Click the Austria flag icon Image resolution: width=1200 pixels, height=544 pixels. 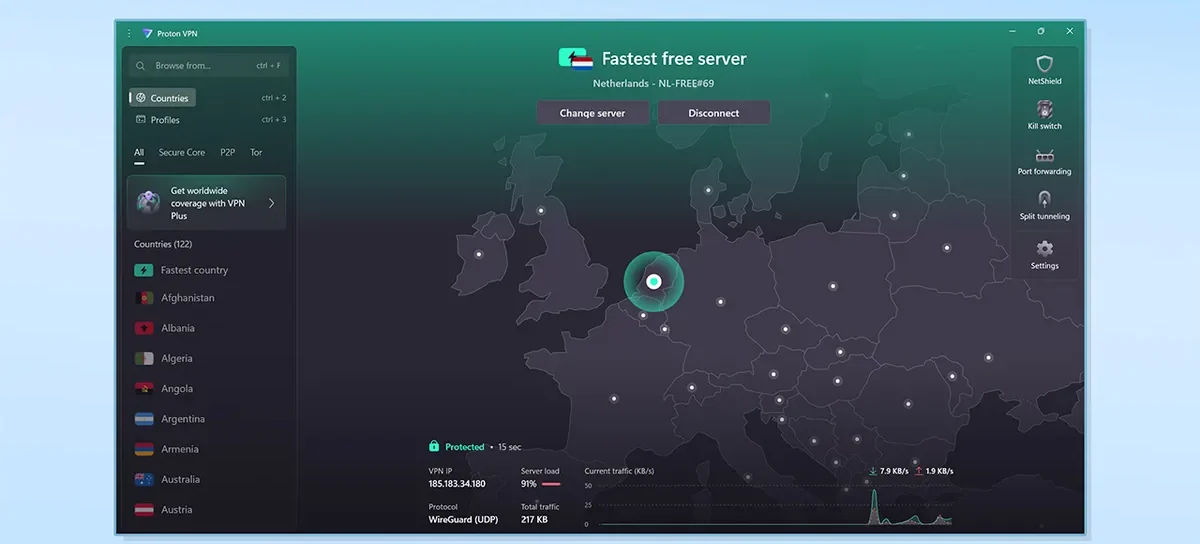(143, 510)
